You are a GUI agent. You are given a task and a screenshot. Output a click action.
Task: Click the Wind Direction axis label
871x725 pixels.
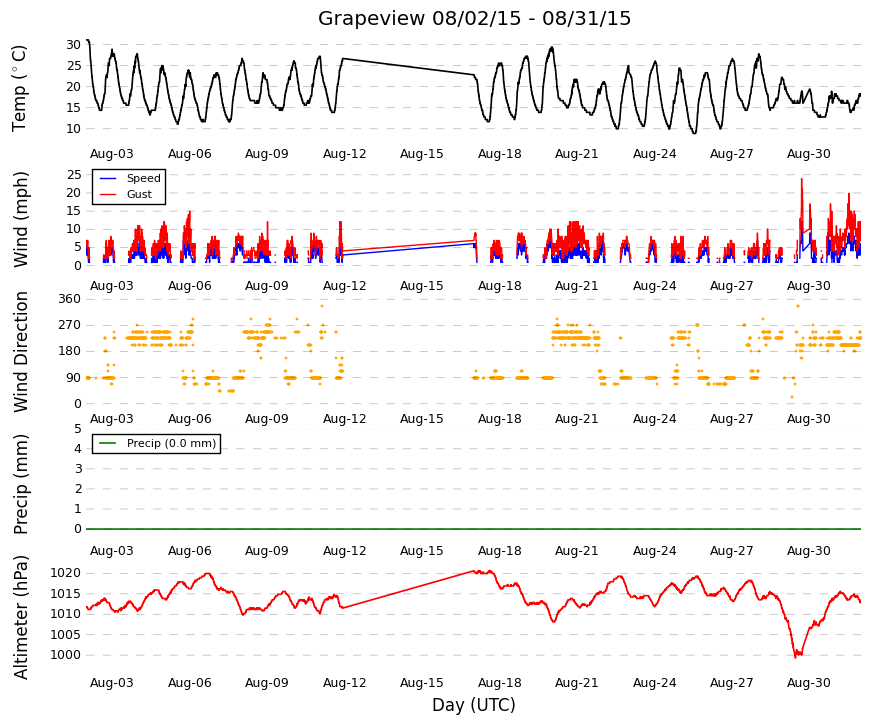19,352
